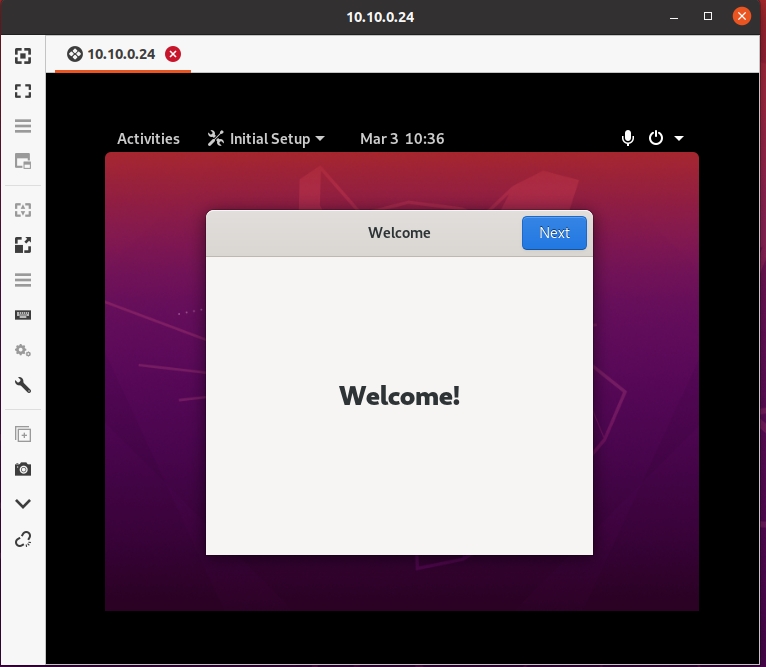
Task: Click the power icon in the remote top bar
Action: pyautogui.click(x=656, y=139)
